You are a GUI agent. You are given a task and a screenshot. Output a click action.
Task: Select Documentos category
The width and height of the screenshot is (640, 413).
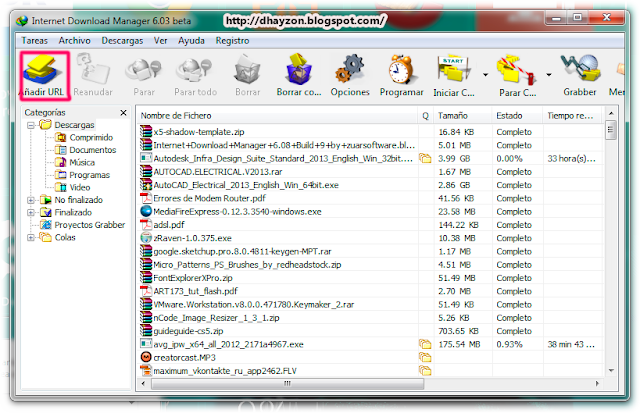(93, 150)
